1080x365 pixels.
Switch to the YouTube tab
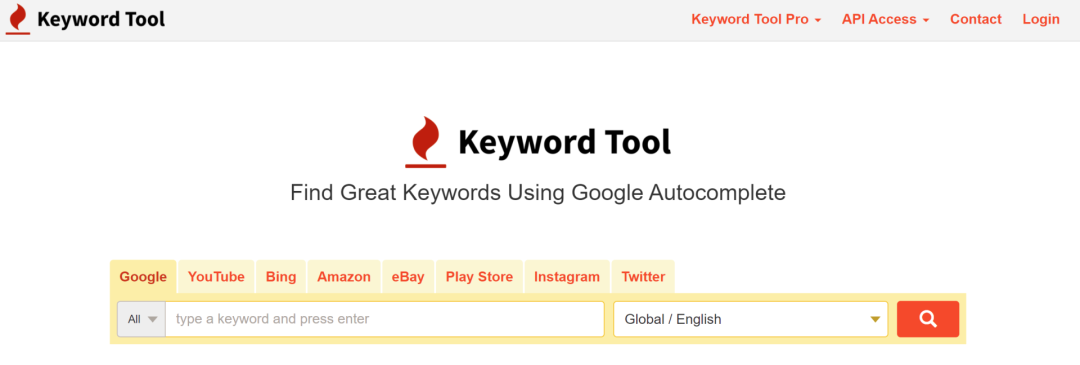coord(216,277)
